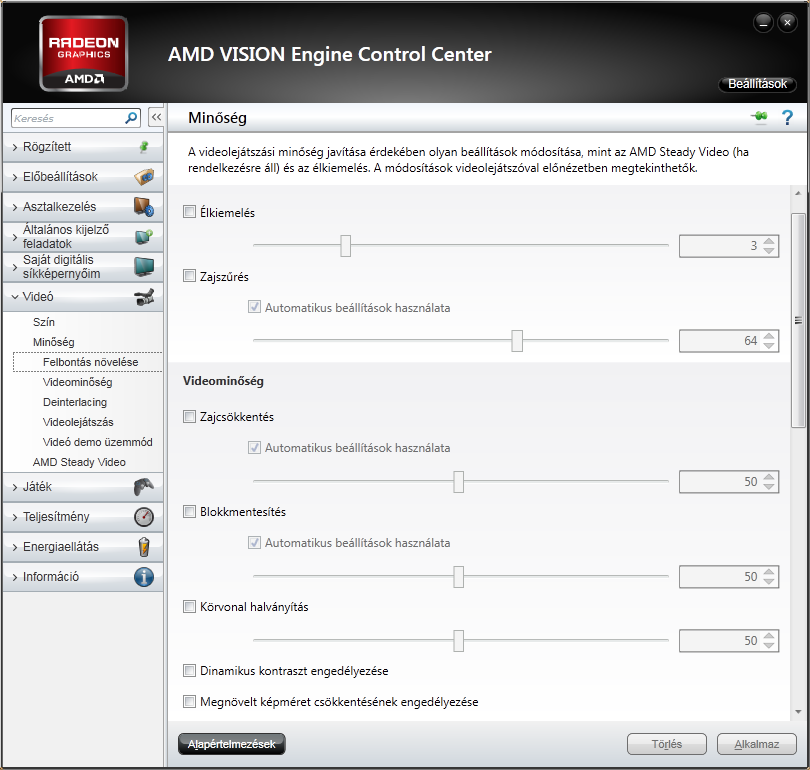Click the Teljesítmény gauge icon
The width and height of the screenshot is (810, 770).
click(x=144, y=516)
